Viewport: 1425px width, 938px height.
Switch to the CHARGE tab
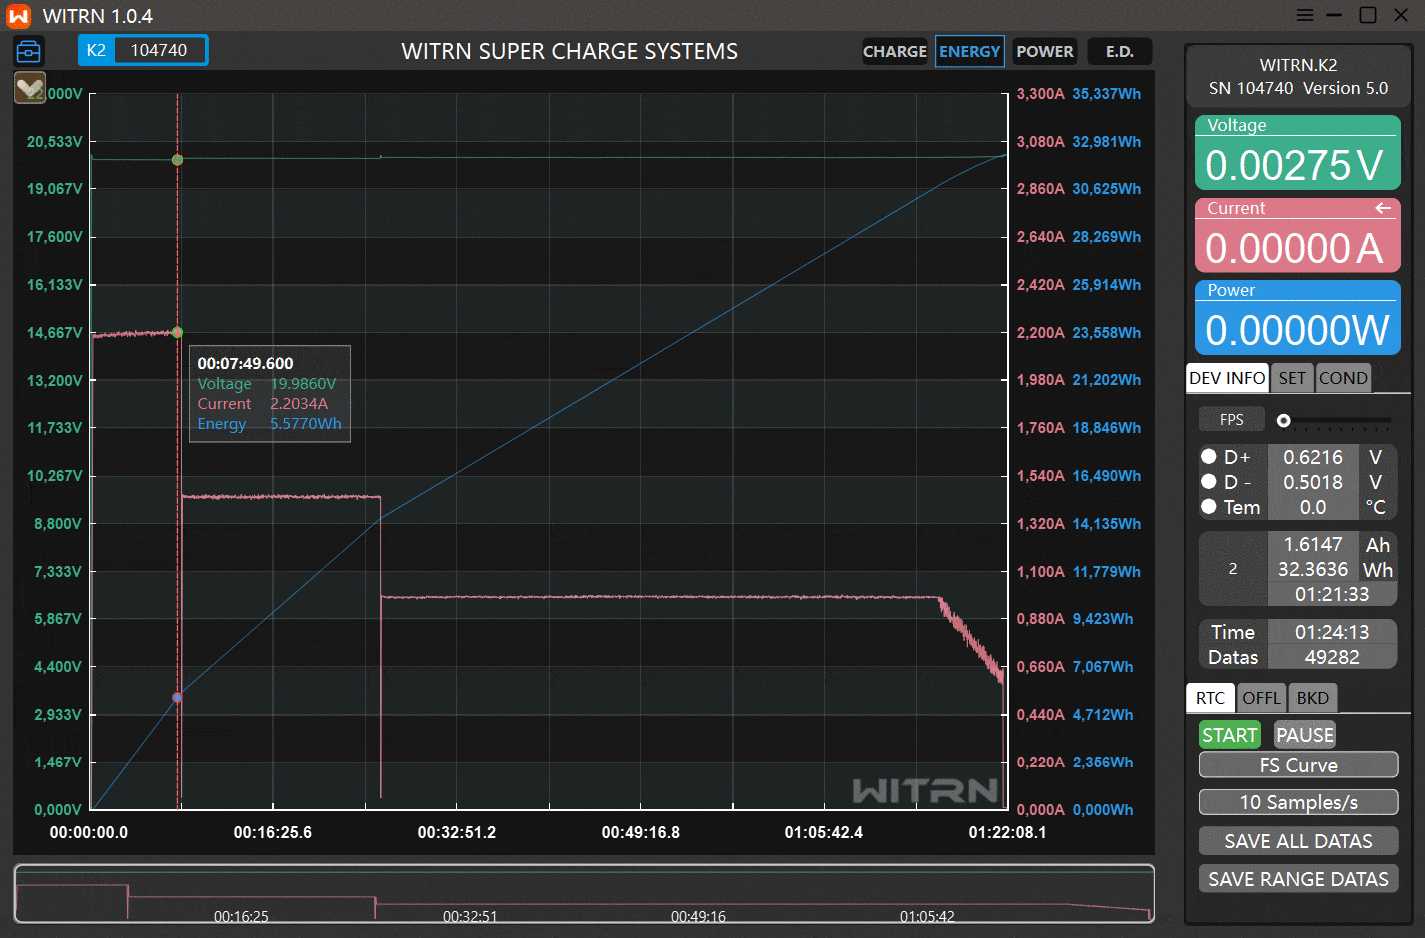(894, 52)
